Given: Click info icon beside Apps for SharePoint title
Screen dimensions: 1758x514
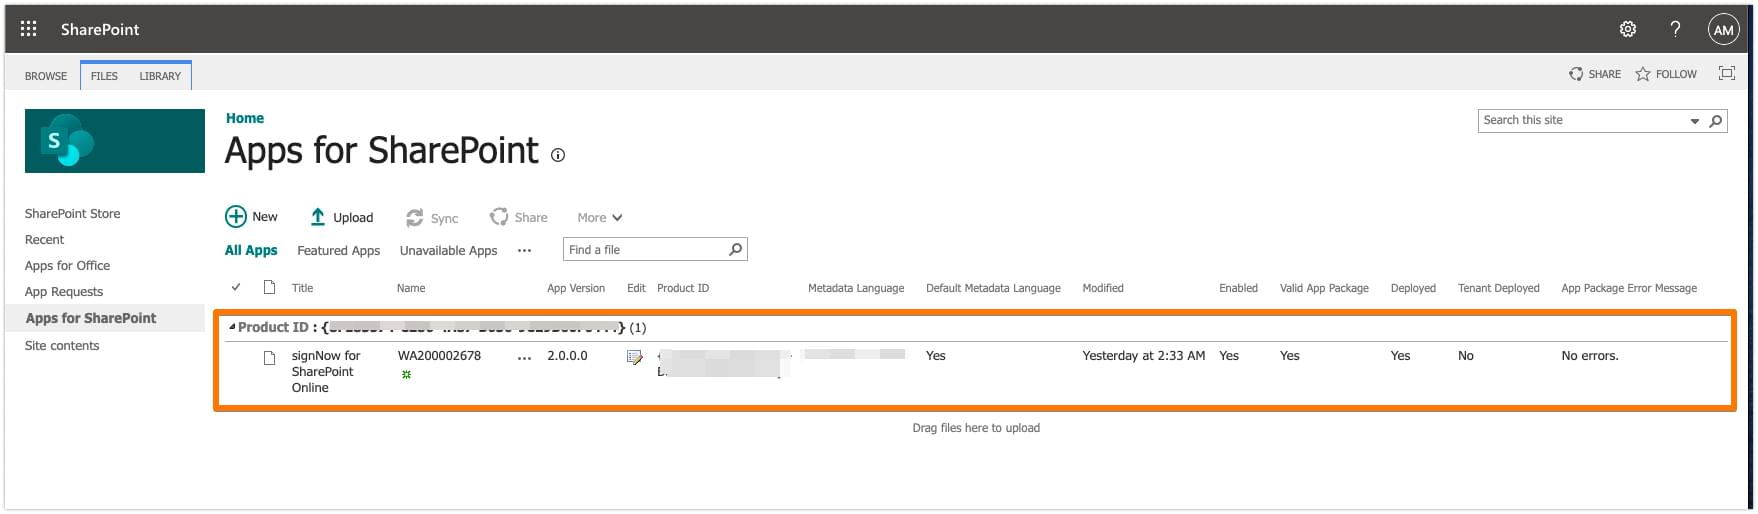Looking at the screenshot, I should point(558,155).
